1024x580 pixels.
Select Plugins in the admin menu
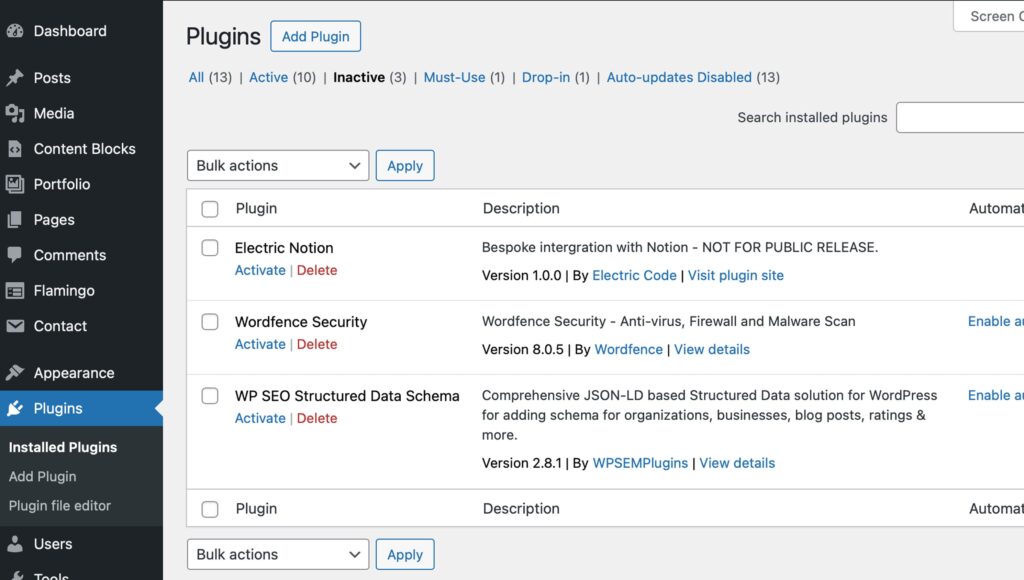[x=58, y=408]
